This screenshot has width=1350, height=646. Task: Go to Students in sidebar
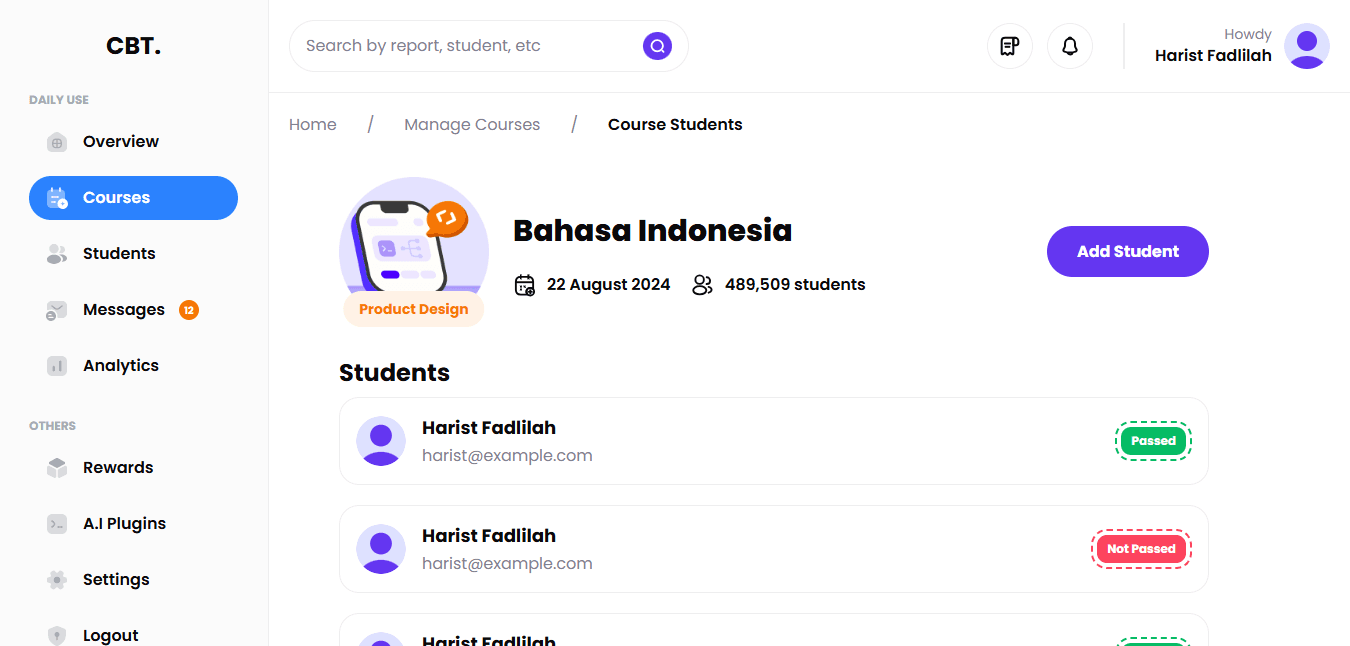click(118, 254)
